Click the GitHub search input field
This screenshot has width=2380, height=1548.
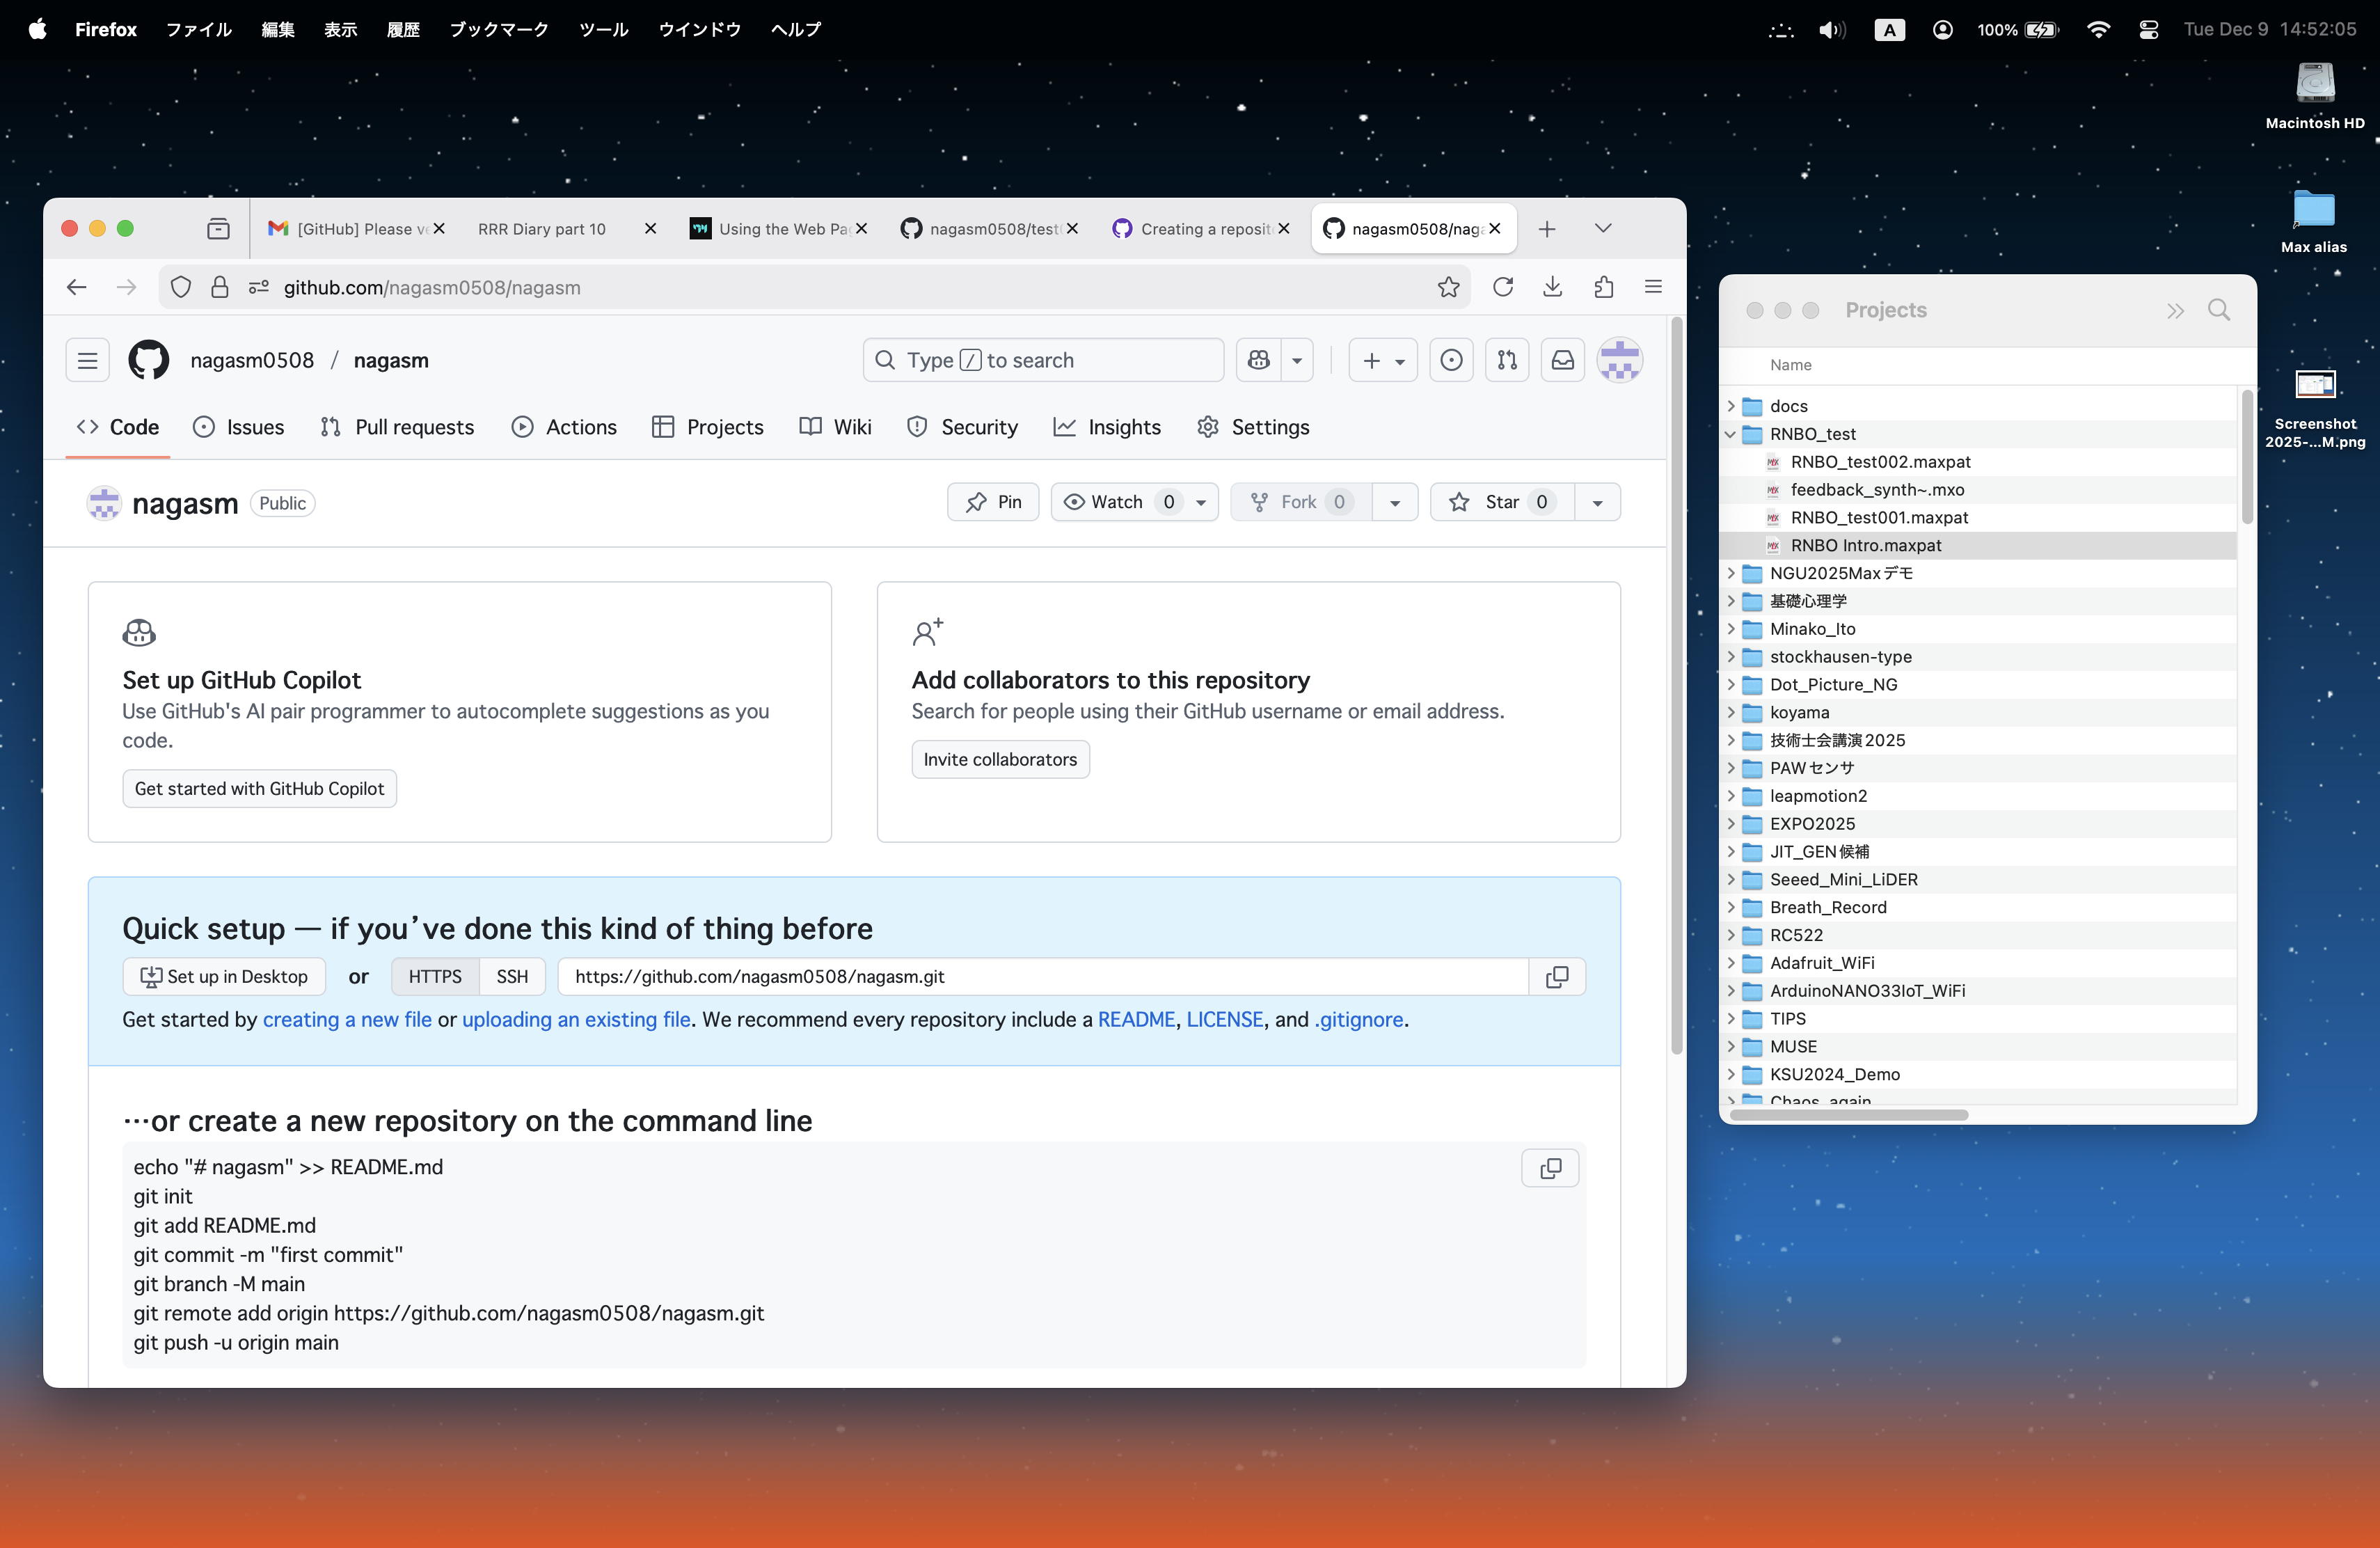click(1043, 360)
